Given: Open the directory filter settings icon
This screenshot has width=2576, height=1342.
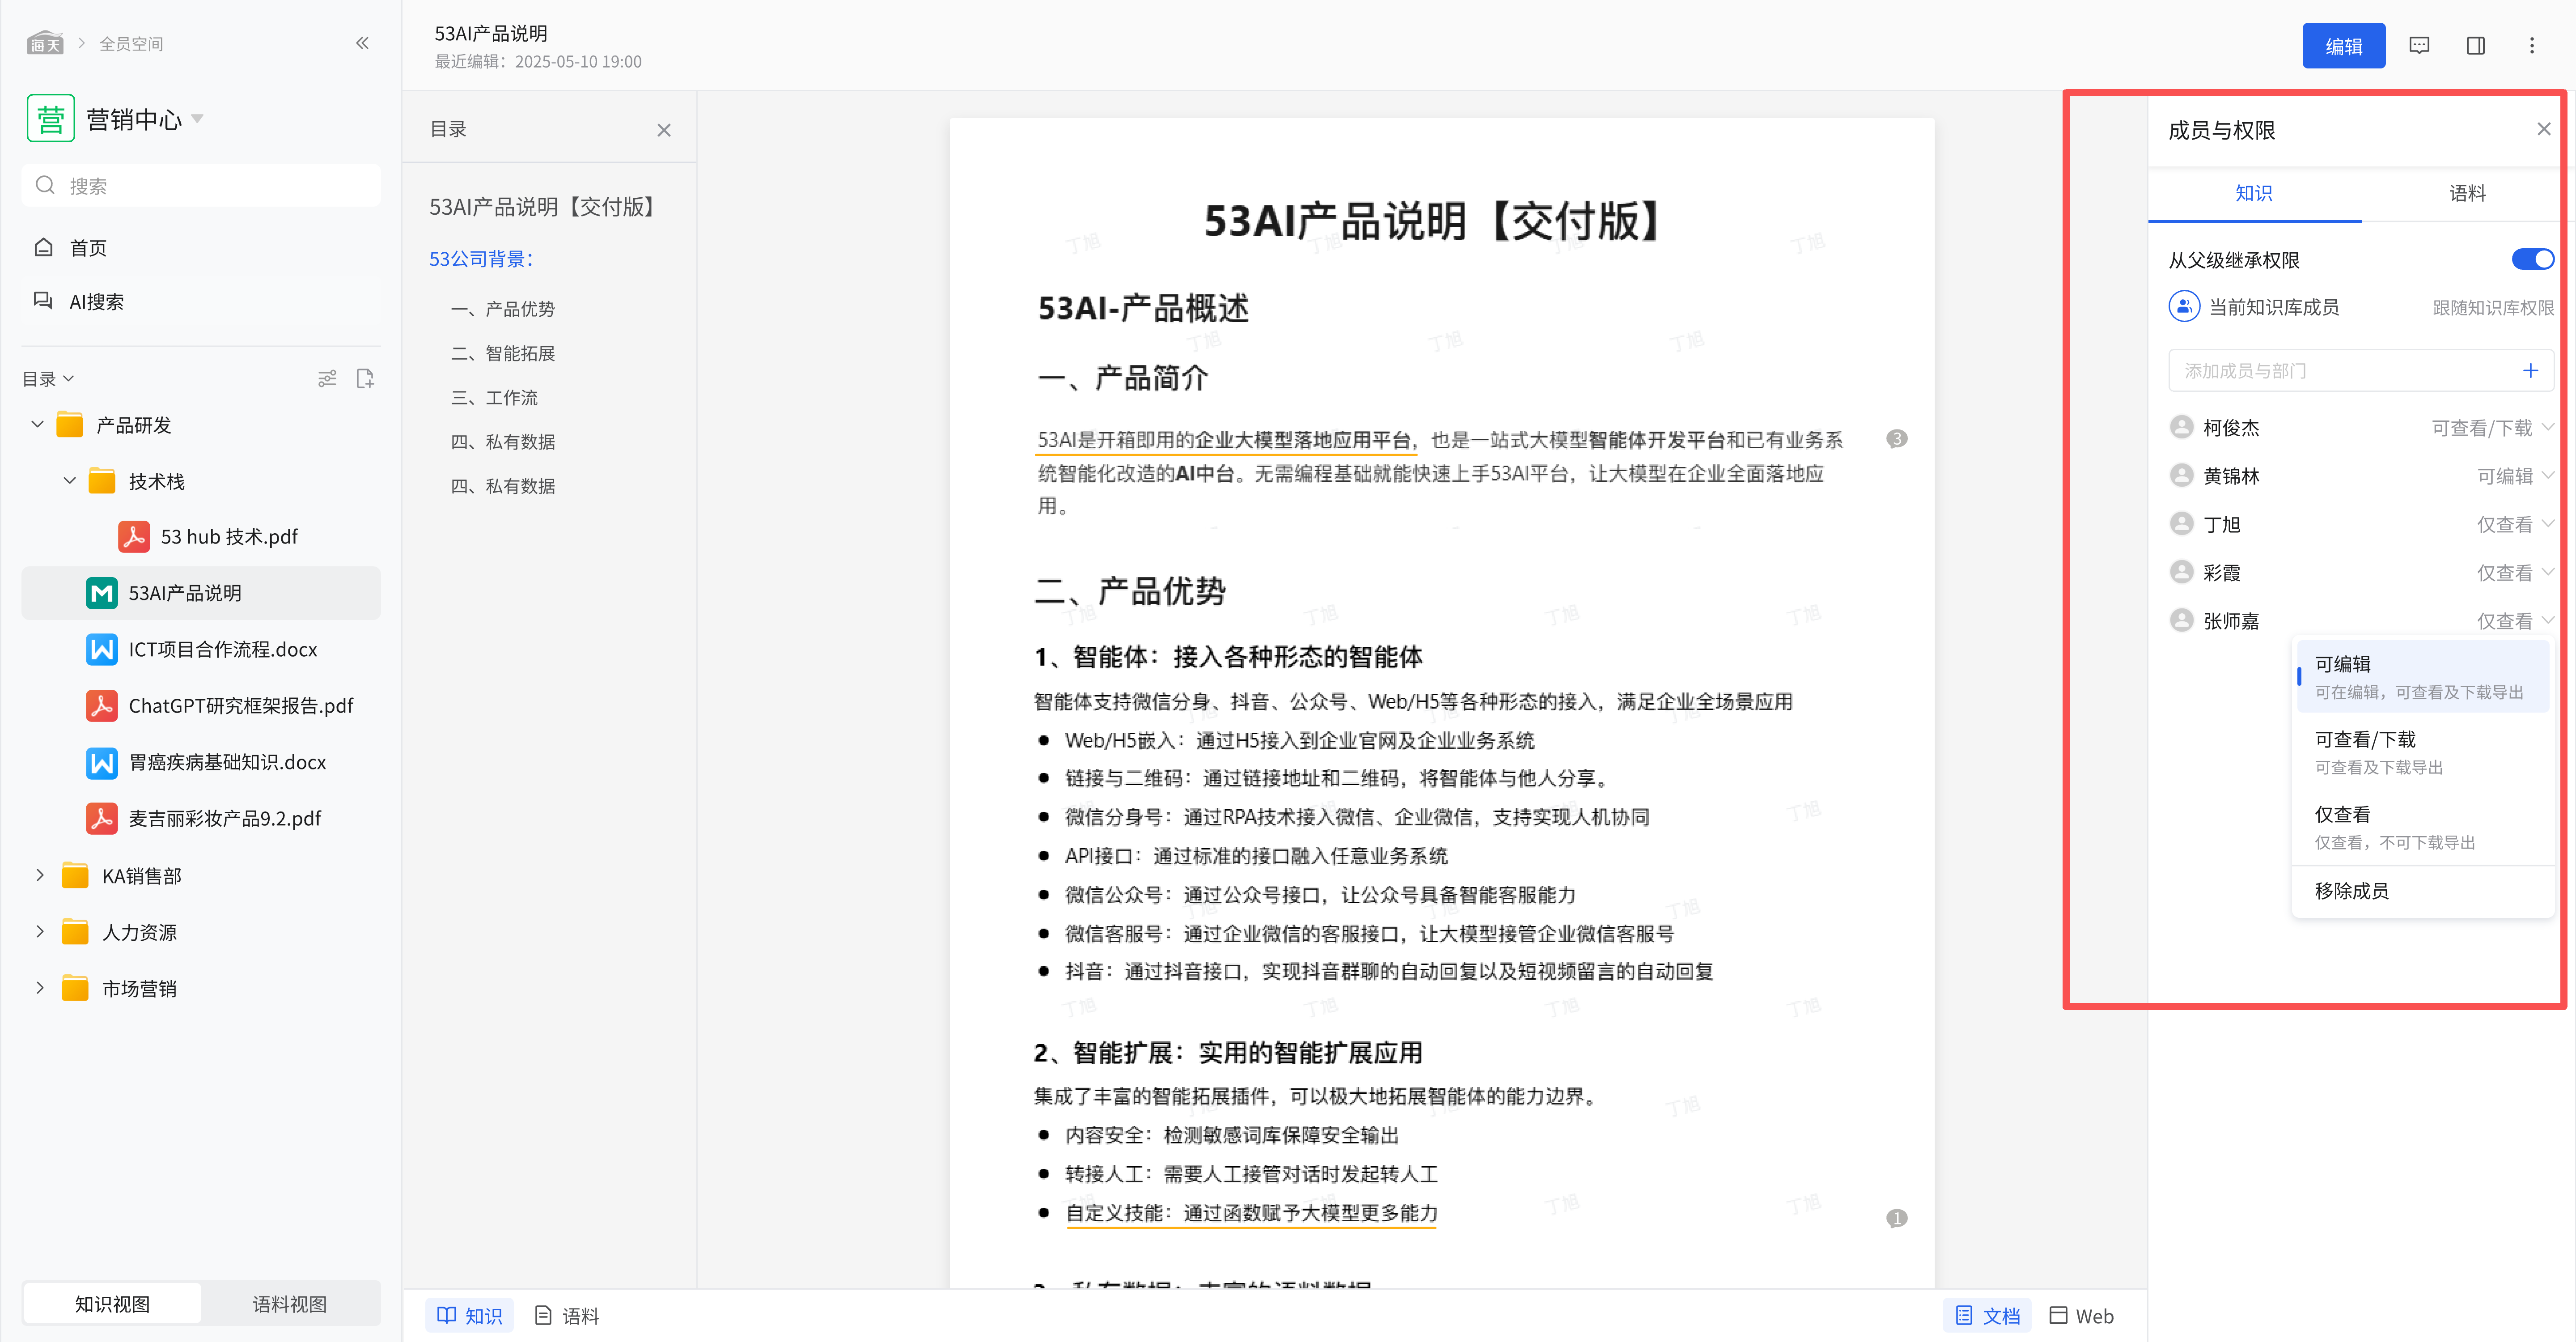Looking at the screenshot, I should coord(327,378).
